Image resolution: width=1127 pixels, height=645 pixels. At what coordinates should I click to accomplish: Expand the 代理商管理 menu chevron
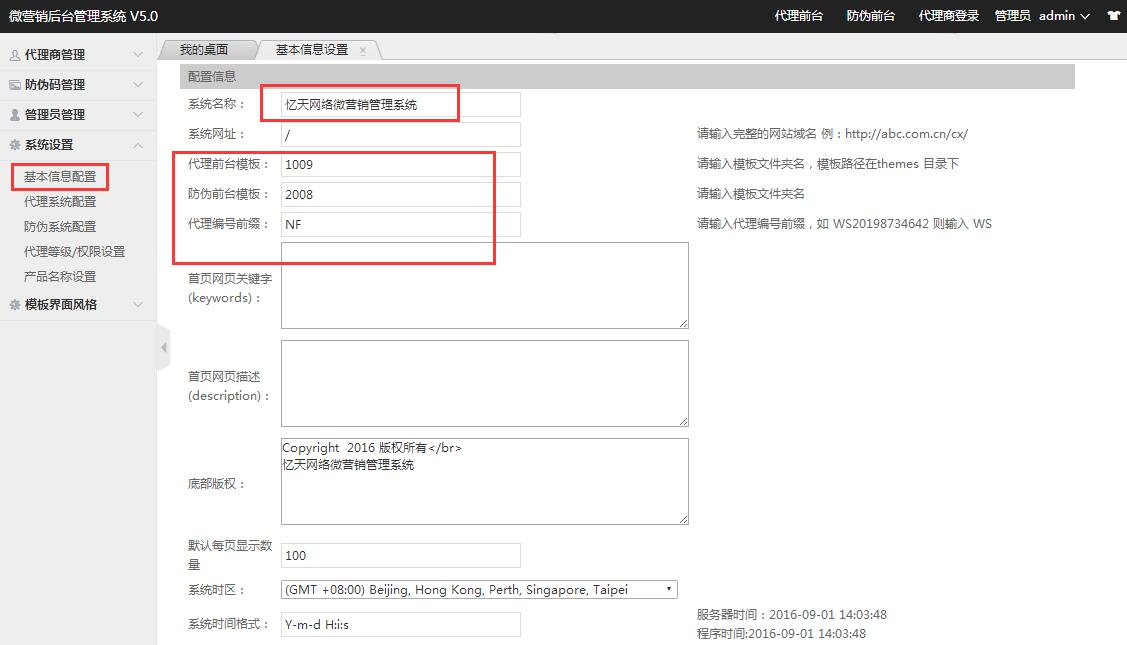(x=138, y=55)
